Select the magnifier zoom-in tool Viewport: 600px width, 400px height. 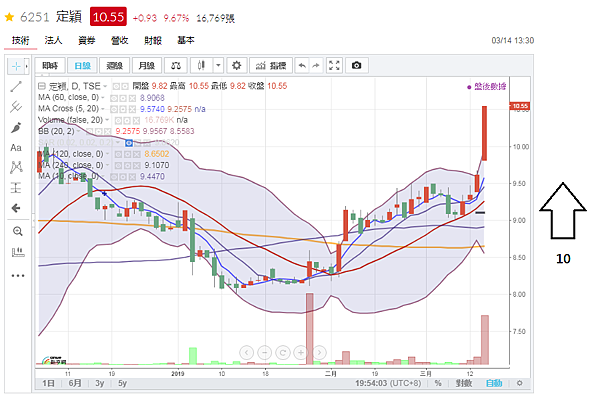pos(17,231)
